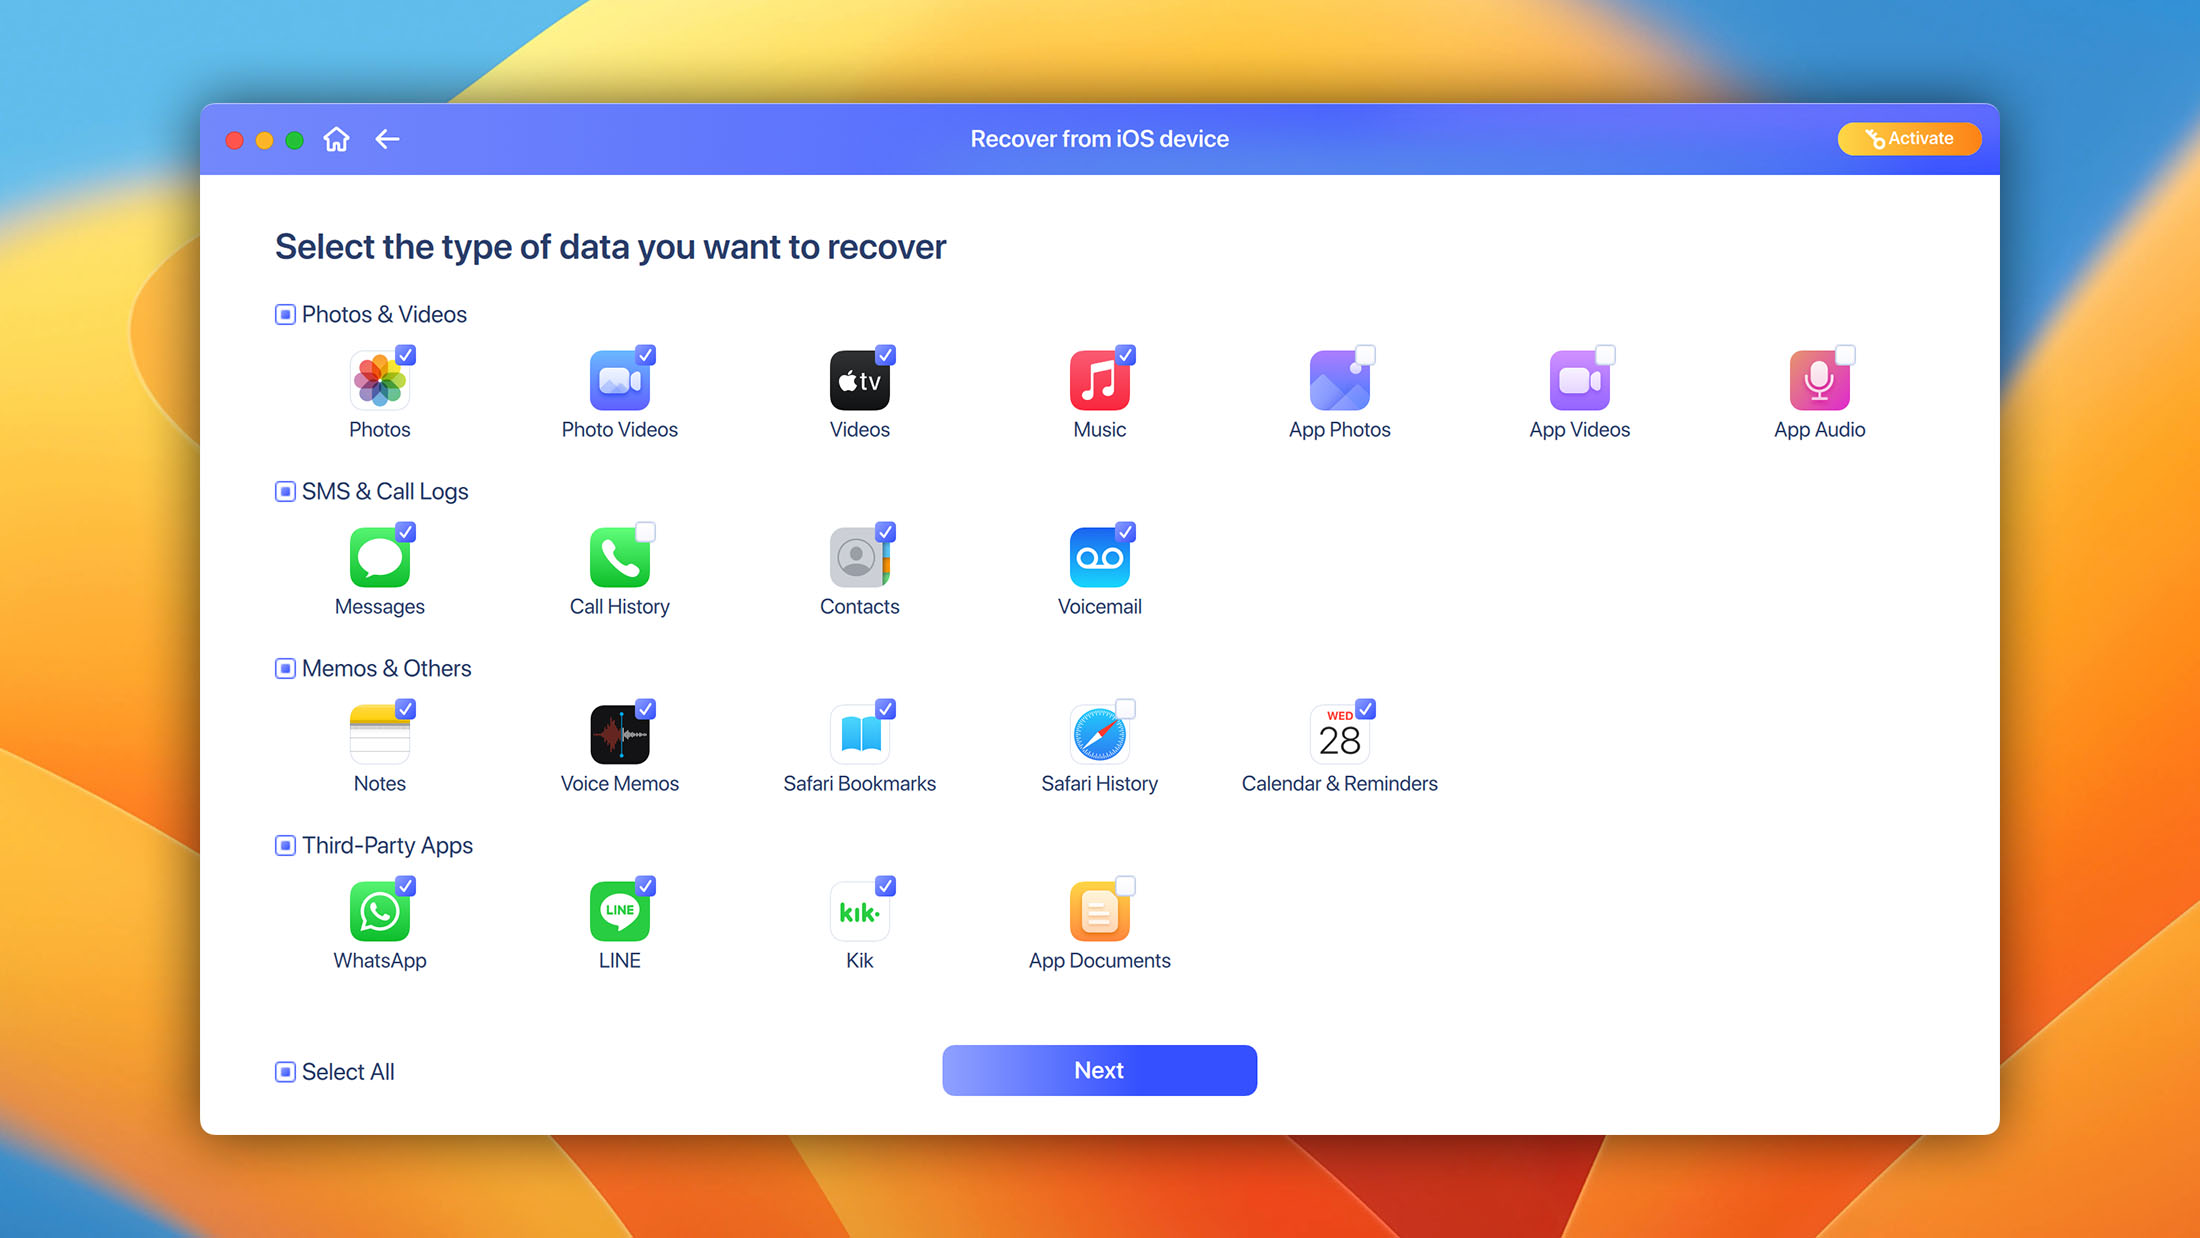This screenshot has width=2200, height=1238.
Task: Go back using the arrow icon
Action: [388, 139]
